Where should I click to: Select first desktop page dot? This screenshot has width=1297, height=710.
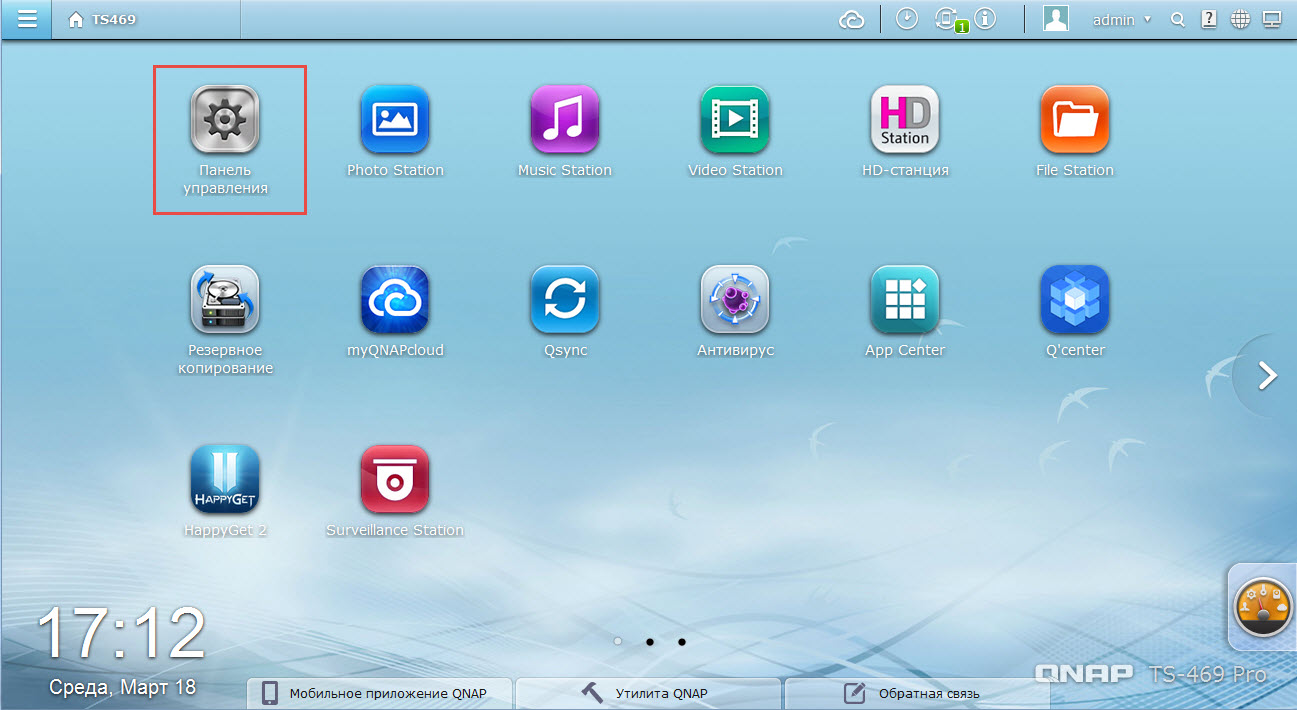(618, 641)
